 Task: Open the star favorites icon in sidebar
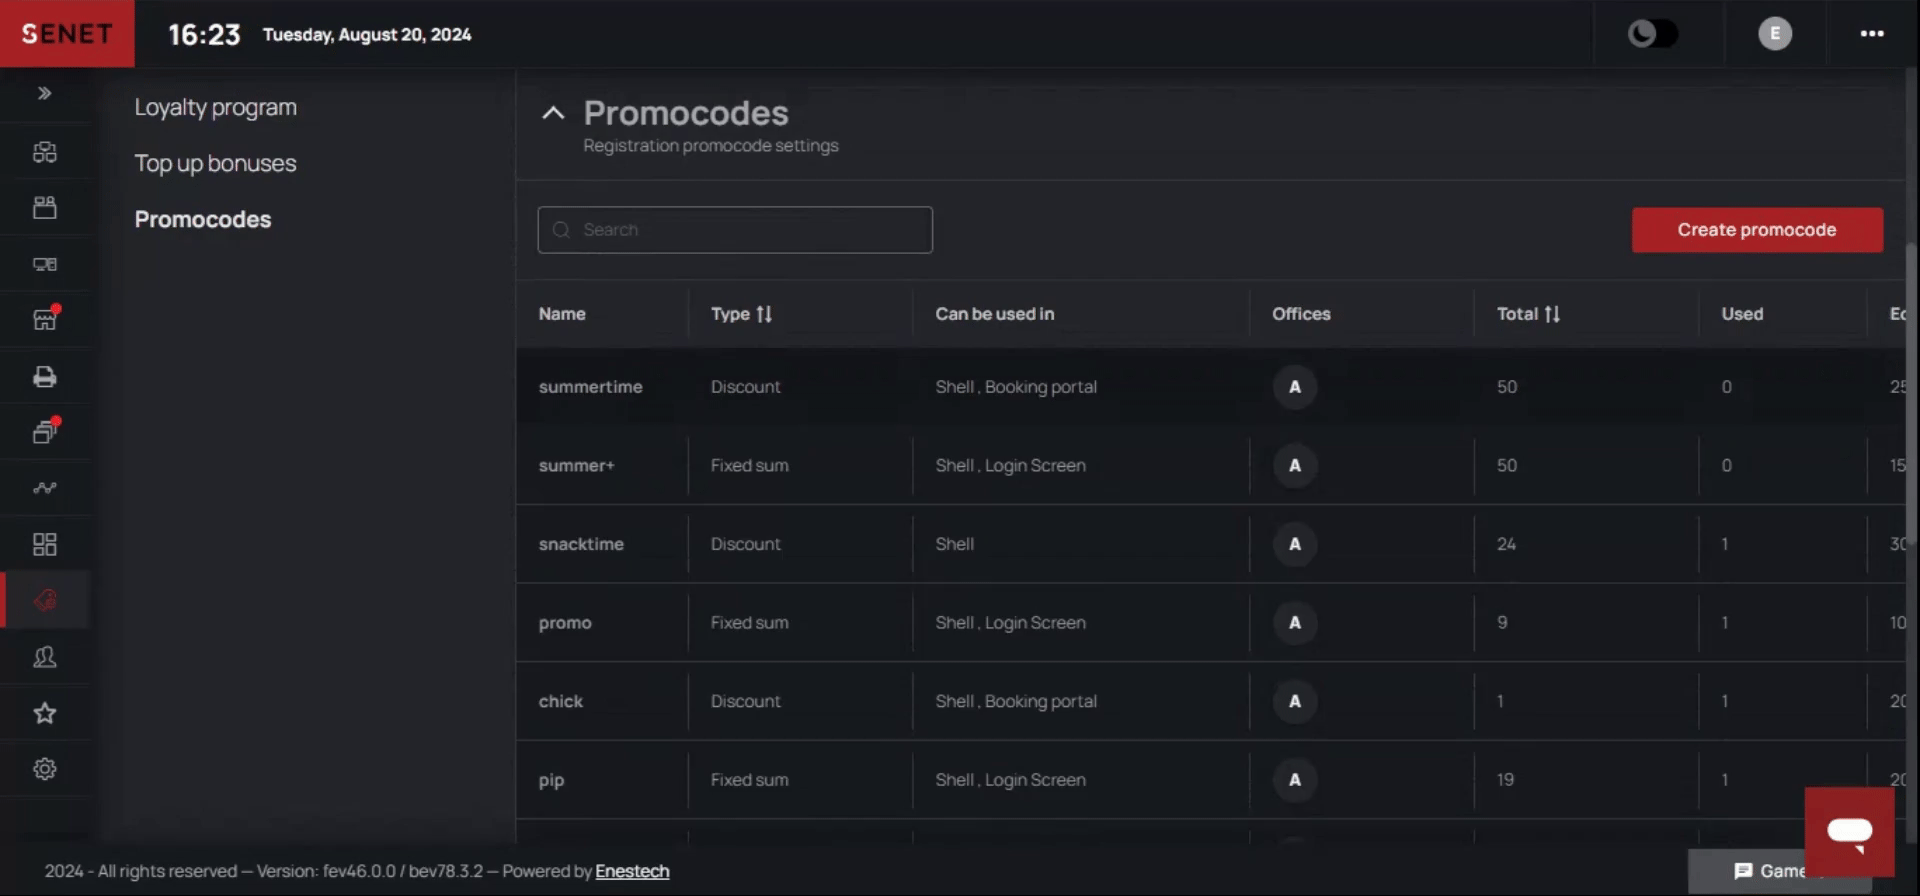[x=45, y=713]
